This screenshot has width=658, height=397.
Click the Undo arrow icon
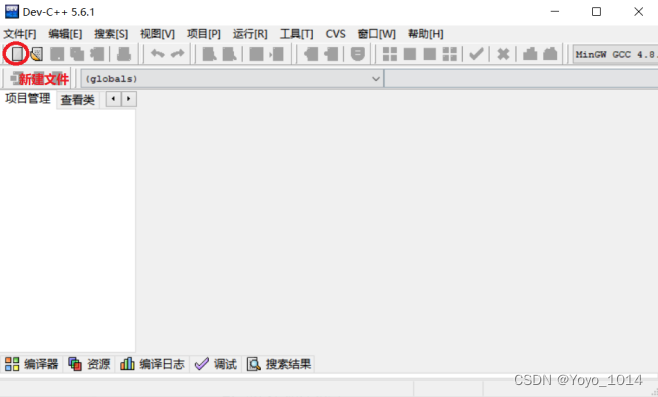coord(157,54)
